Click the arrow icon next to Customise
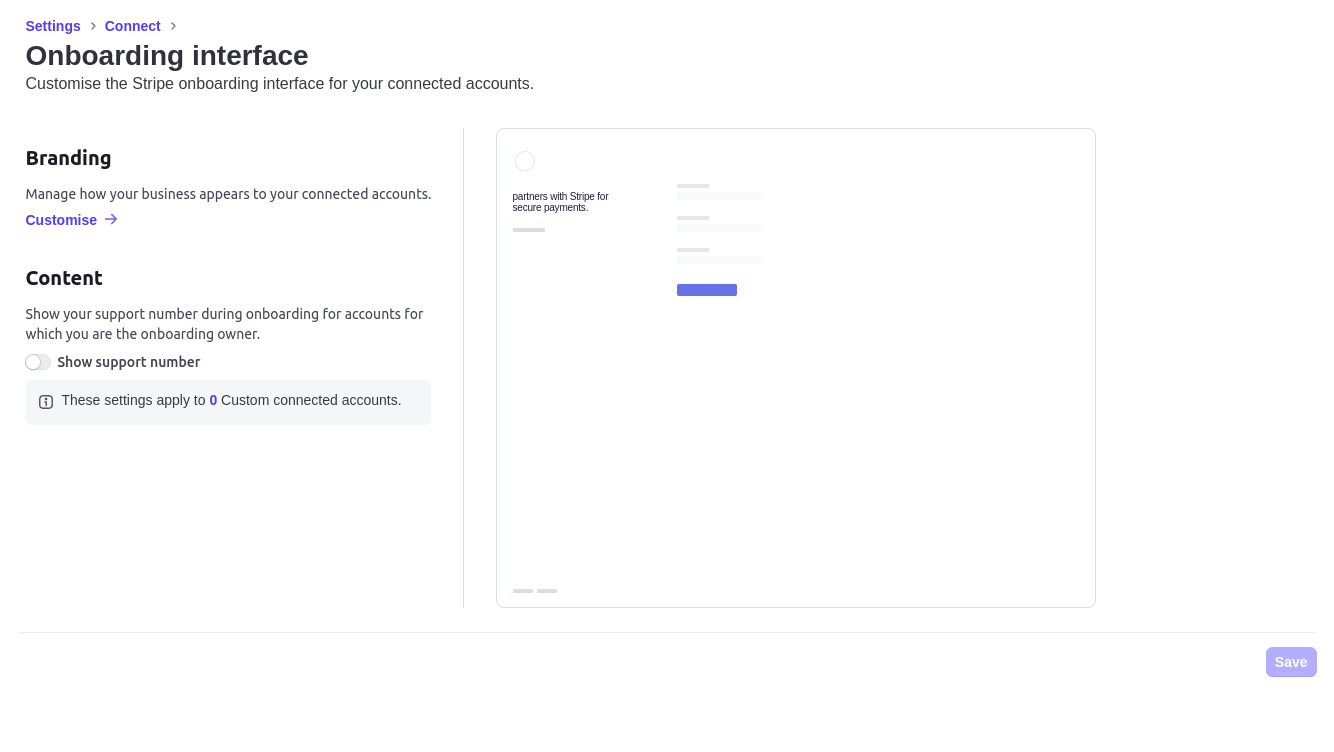The image size is (1334, 752). pyautogui.click(x=110, y=219)
